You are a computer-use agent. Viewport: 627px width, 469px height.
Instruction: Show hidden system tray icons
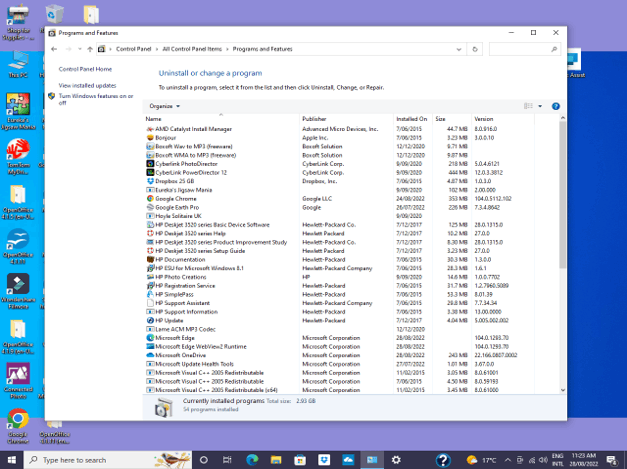point(507,460)
